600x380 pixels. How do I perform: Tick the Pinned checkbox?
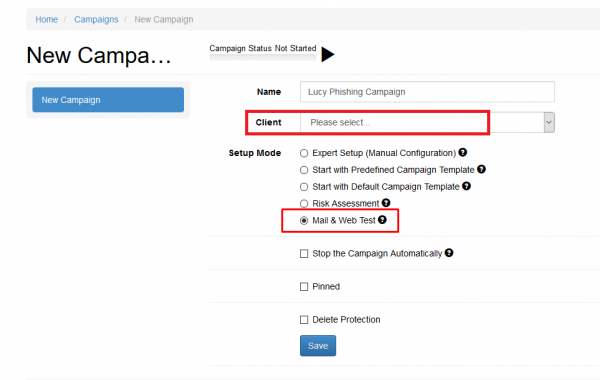[304, 287]
